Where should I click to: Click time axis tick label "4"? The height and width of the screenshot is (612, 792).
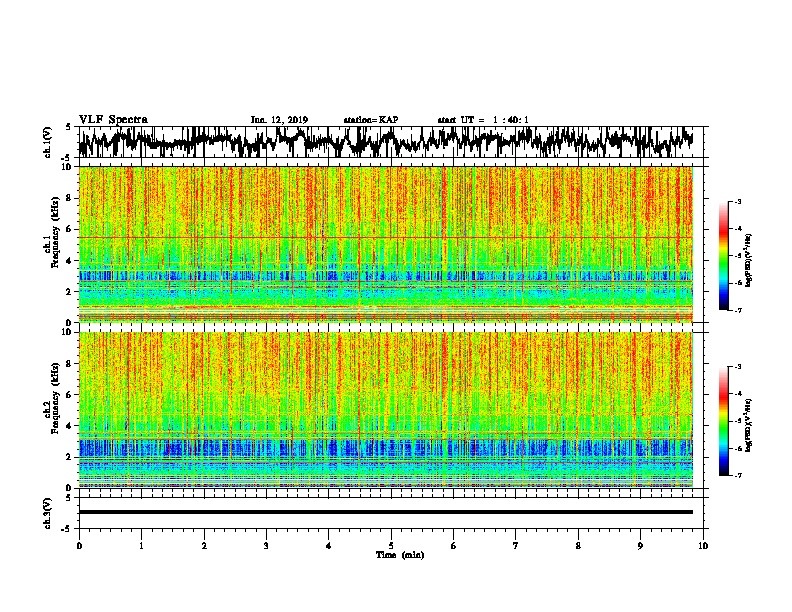click(x=329, y=545)
